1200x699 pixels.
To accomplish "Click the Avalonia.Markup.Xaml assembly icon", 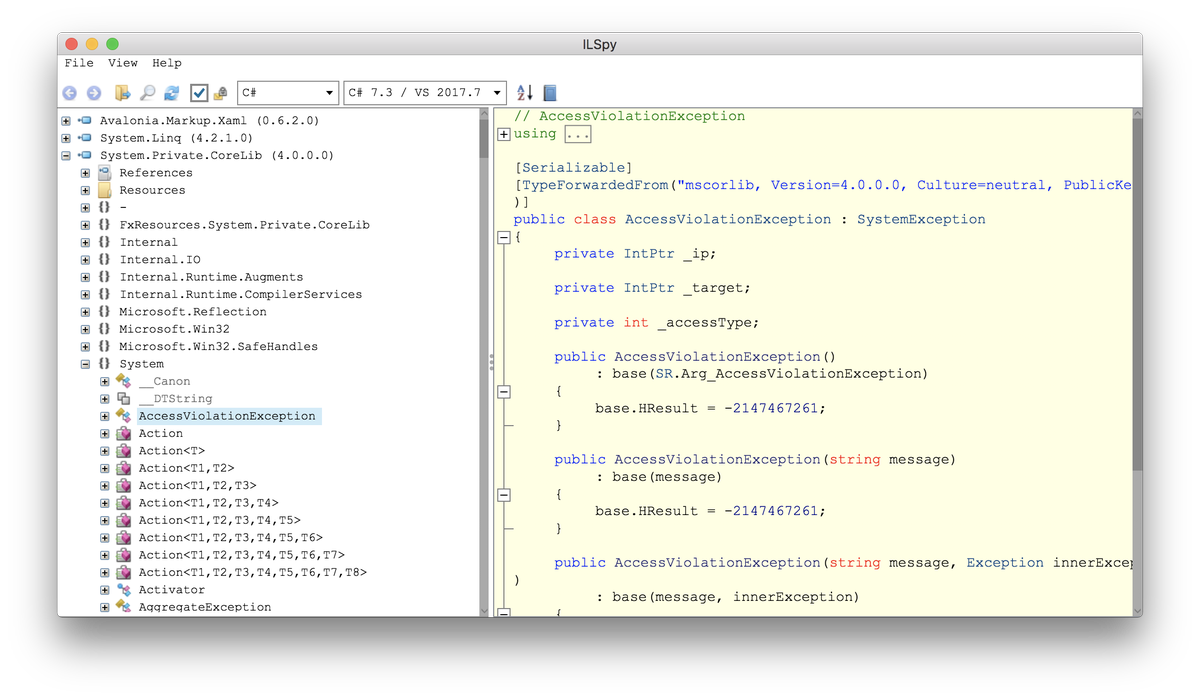I will 85,121.
